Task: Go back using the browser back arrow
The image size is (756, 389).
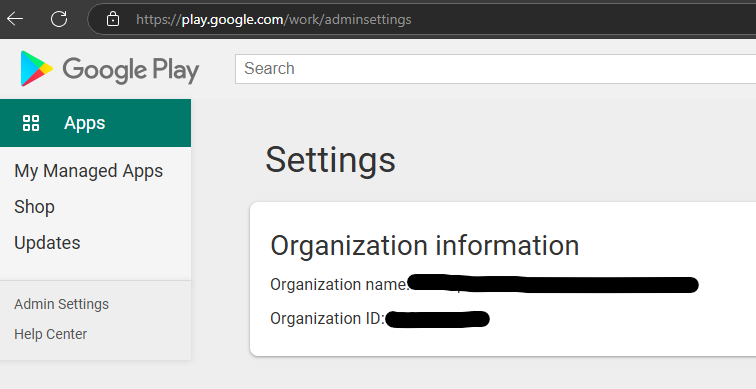Action: pos(15,19)
